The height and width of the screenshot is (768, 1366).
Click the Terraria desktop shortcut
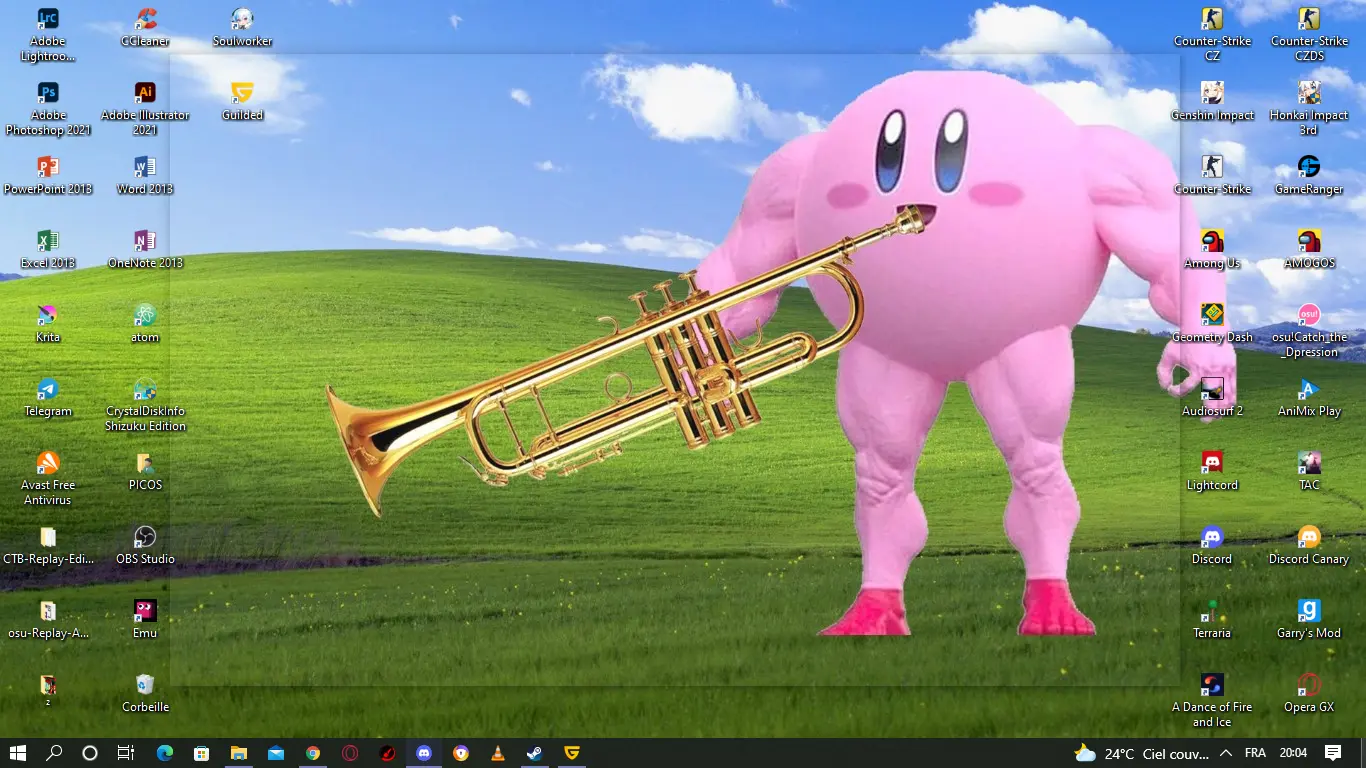click(1212, 612)
